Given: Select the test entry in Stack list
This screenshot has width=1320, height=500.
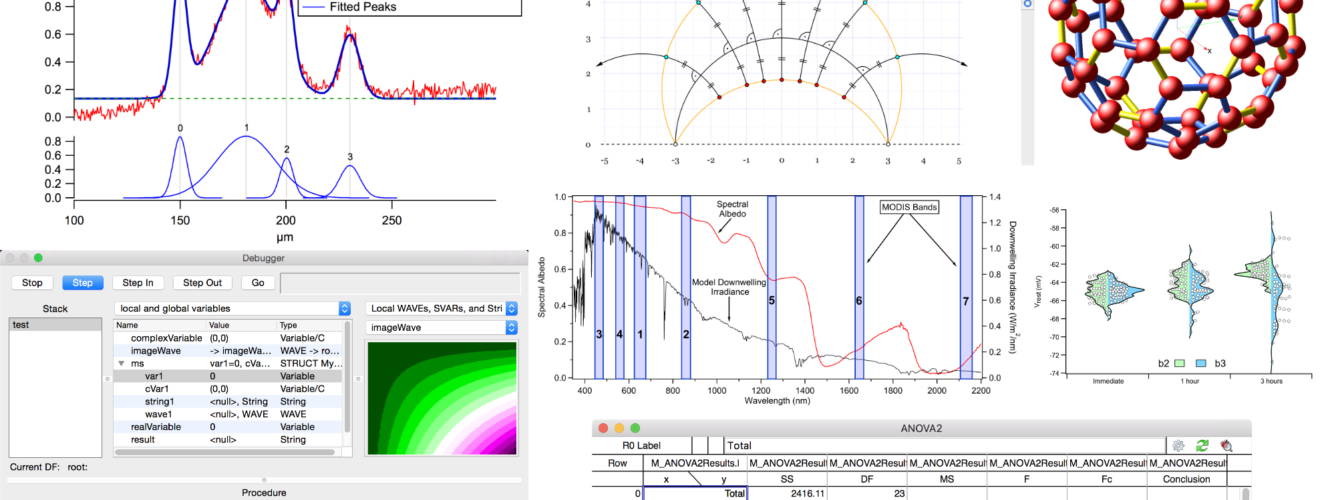Looking at the screenshot, I should (x=55, y=325).
